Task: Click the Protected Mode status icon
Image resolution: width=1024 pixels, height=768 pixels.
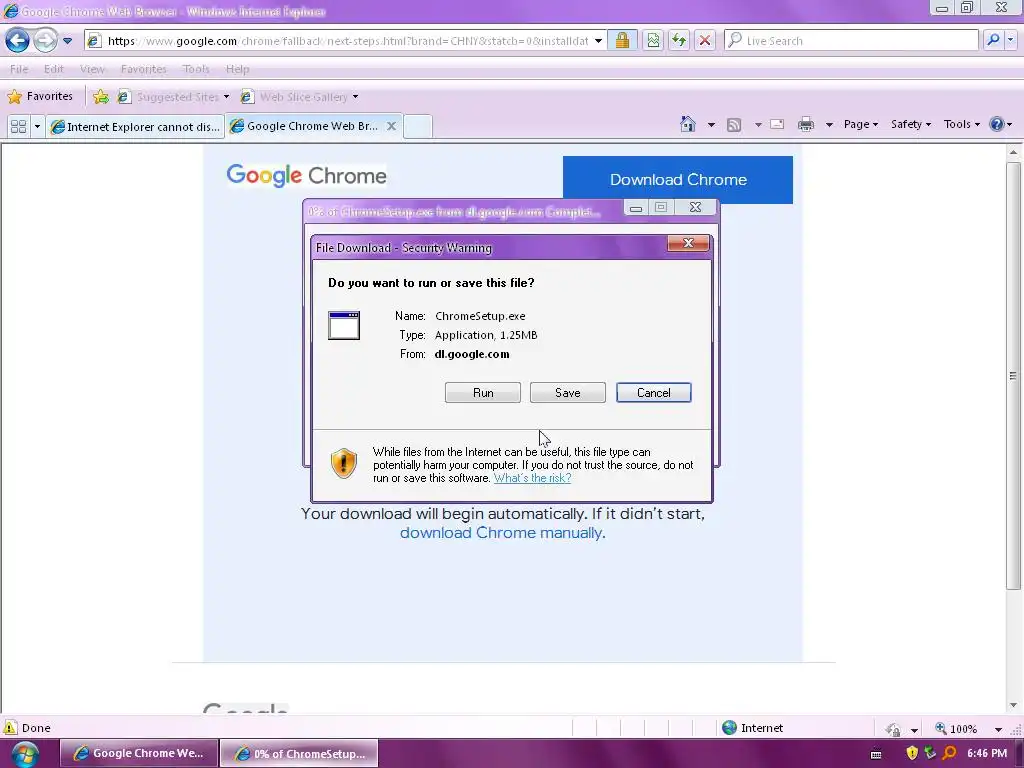Action: click(x=893, y=729)
